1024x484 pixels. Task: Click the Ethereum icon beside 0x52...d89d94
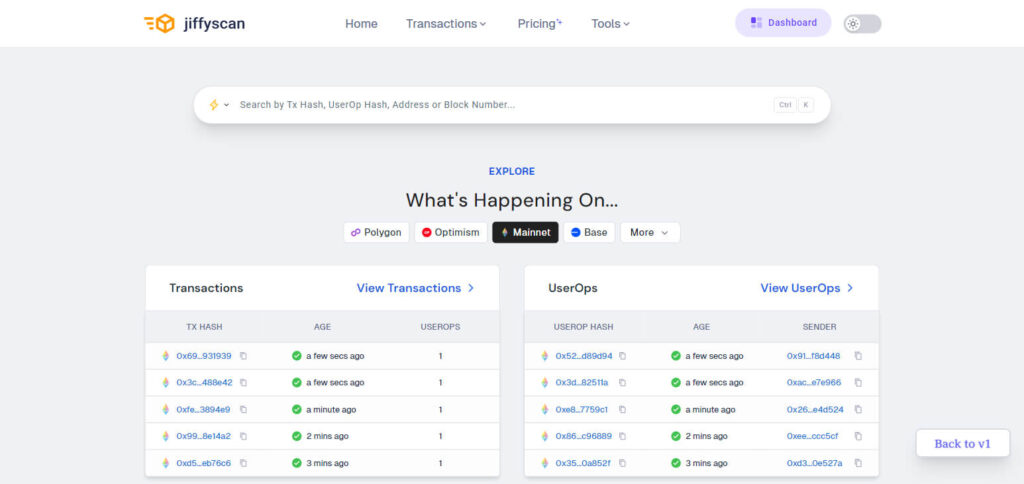pyautogui.click(x=545, y=356)
